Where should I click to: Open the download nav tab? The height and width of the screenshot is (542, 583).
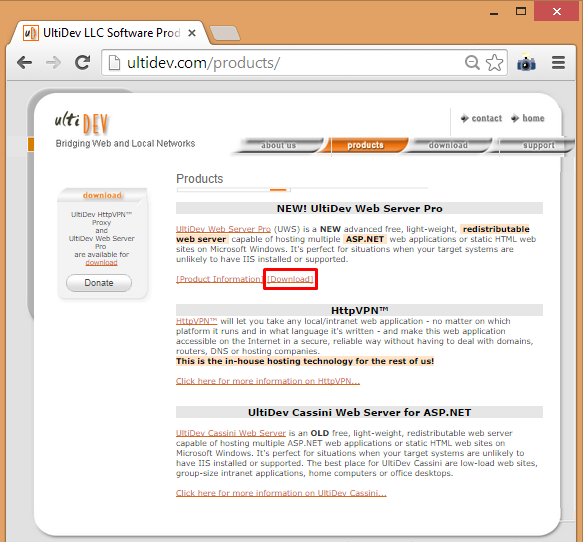(x=448, y=145)
